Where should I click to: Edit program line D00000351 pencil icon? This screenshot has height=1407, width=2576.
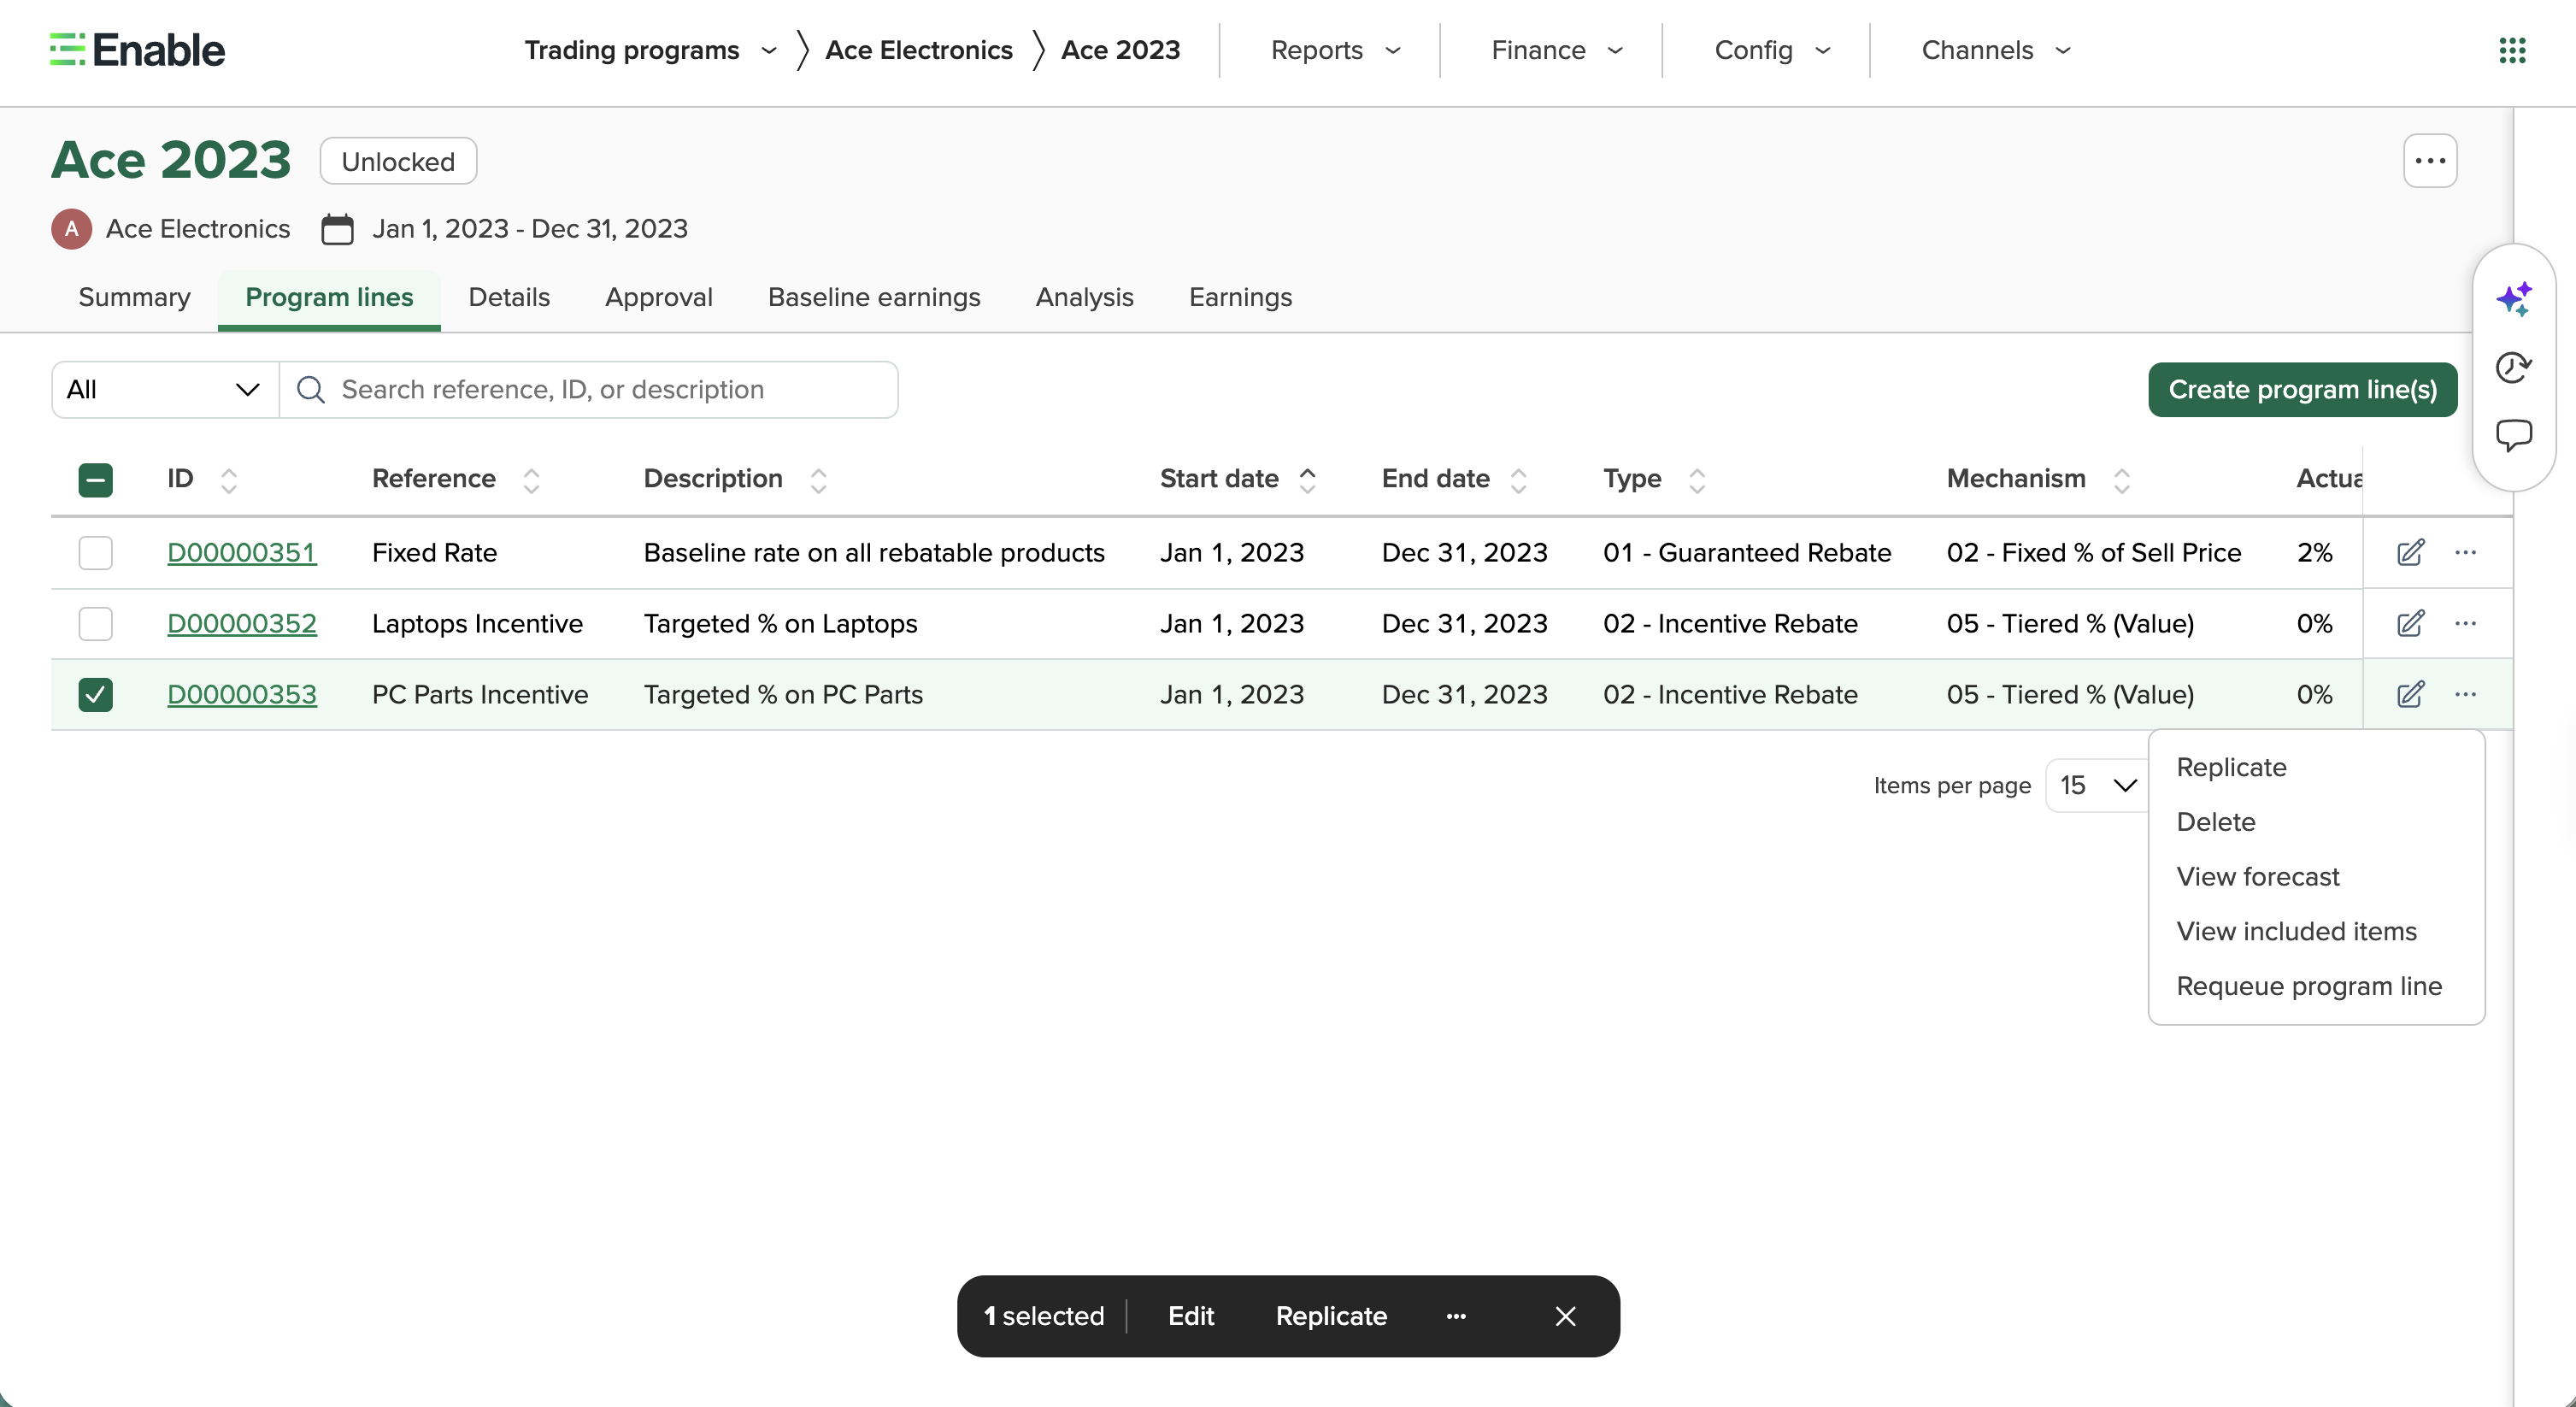point(2410,552)
